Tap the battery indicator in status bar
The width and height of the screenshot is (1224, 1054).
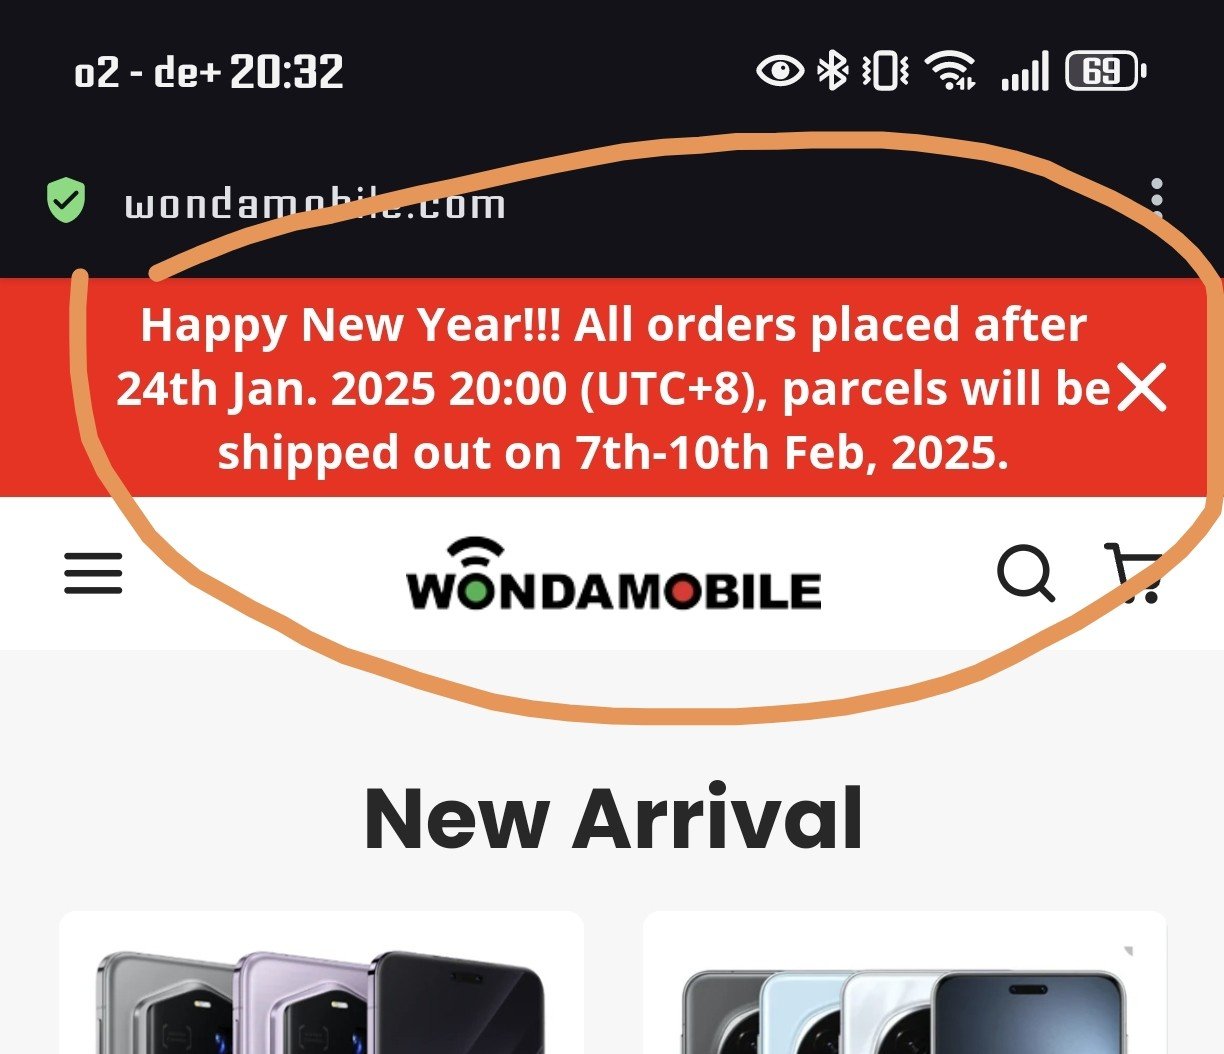pyautogui.click(x=1106, y=72)
